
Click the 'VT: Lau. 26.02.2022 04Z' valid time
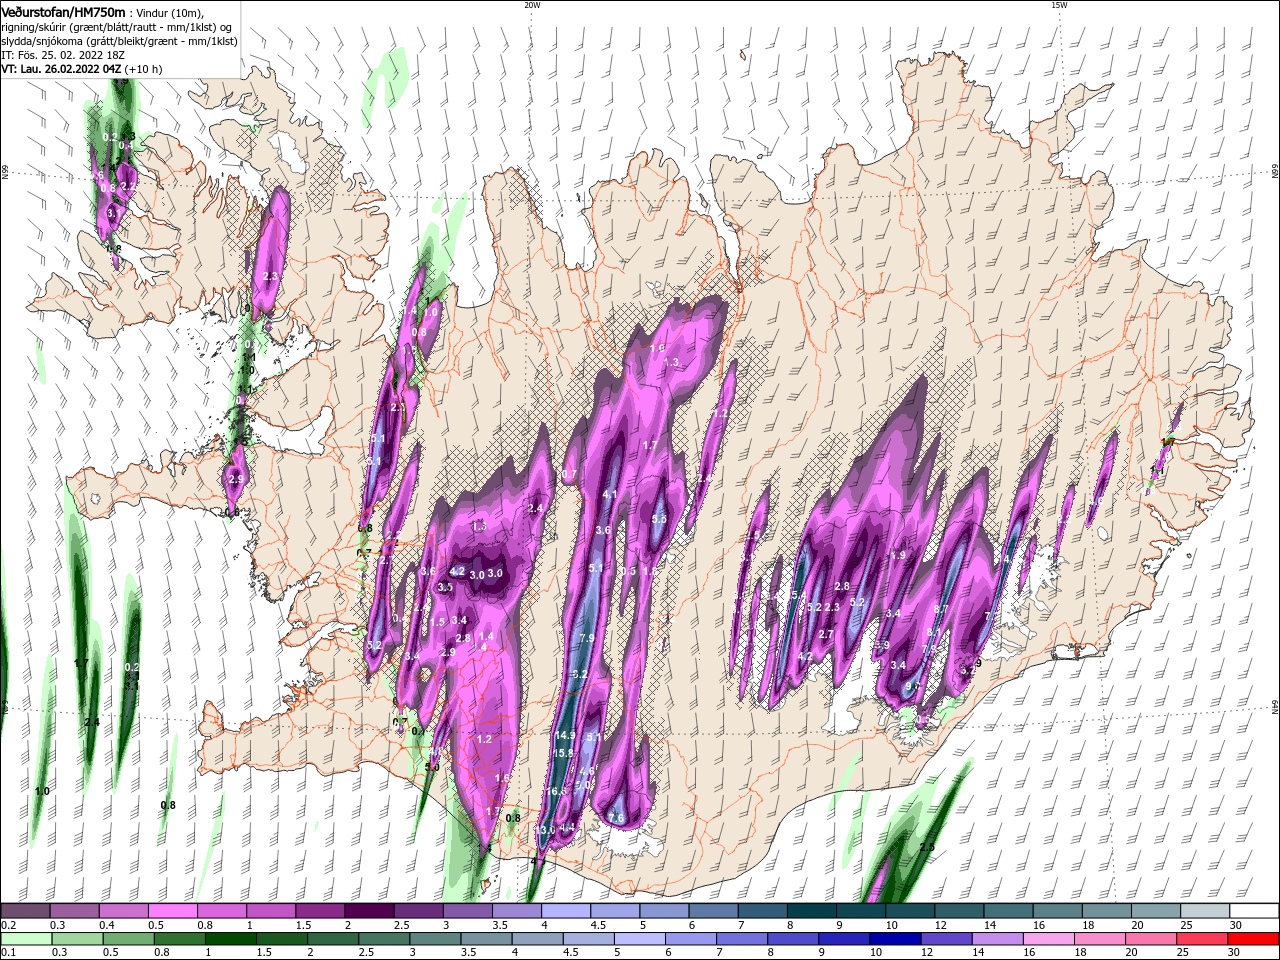[61, 69]
